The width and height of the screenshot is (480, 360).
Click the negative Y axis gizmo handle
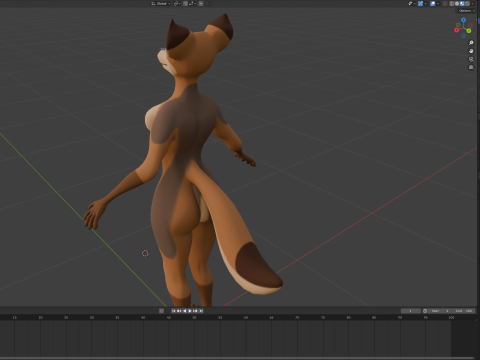[458, 25]
